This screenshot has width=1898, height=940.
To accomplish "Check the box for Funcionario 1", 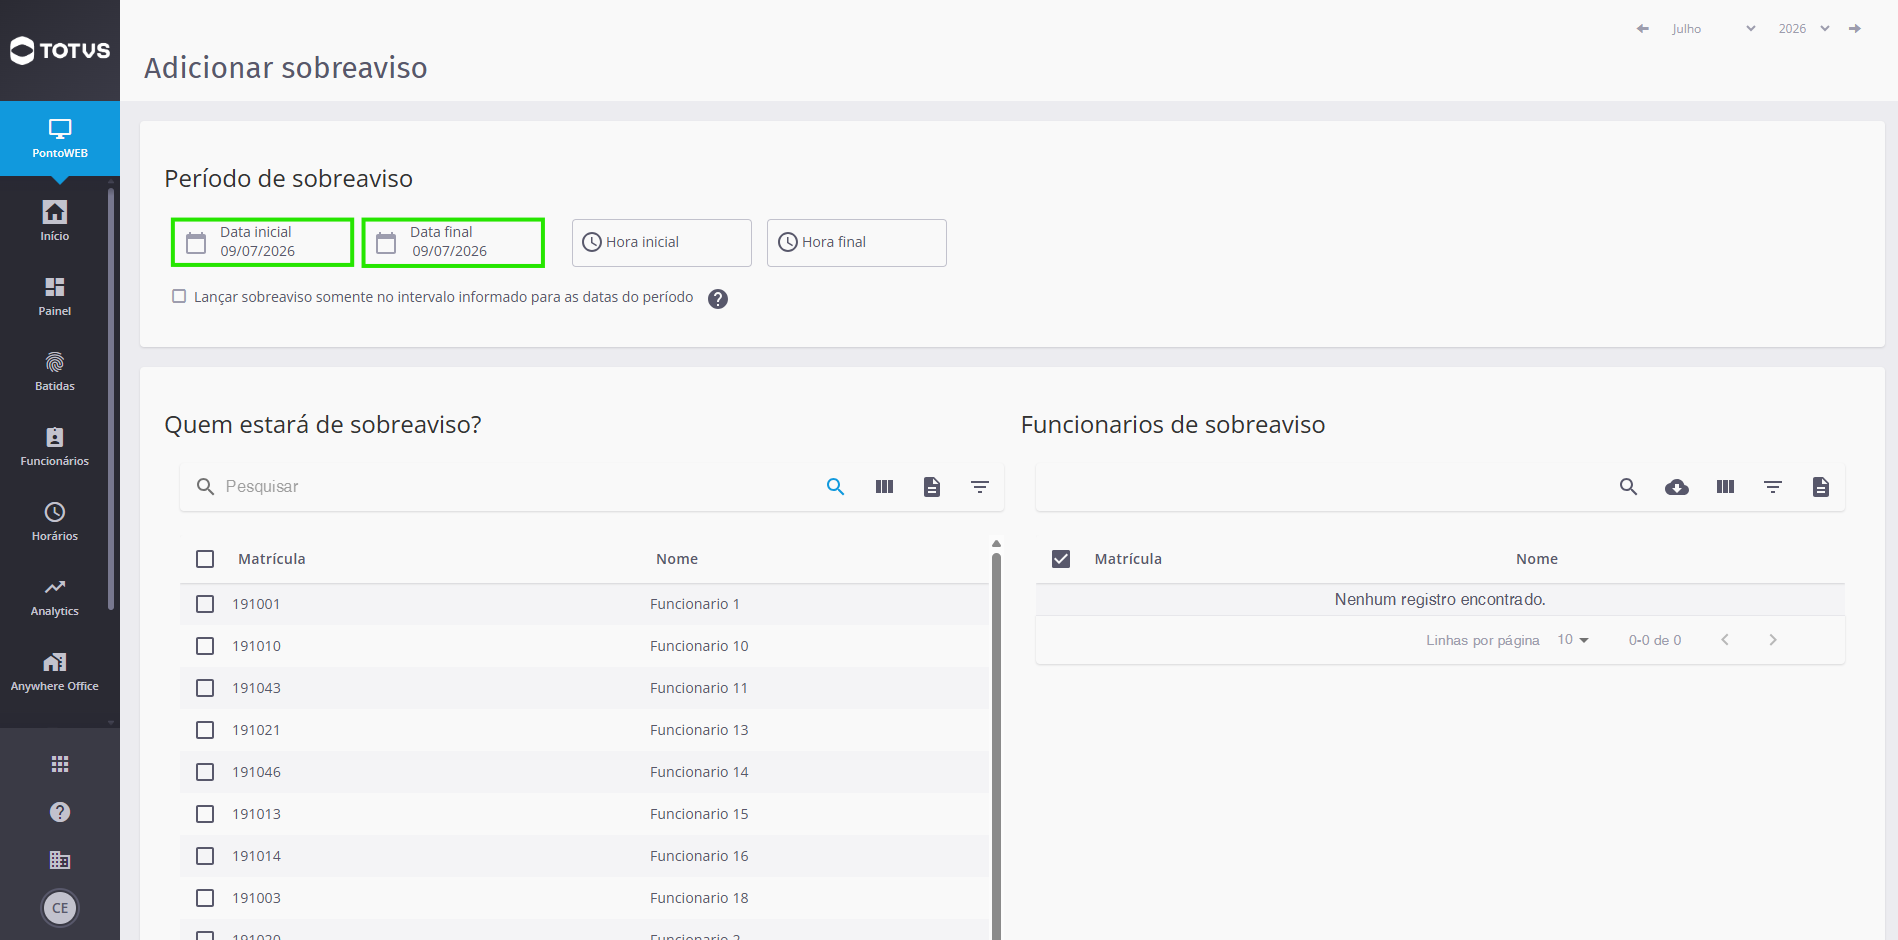I will [205, 604].
